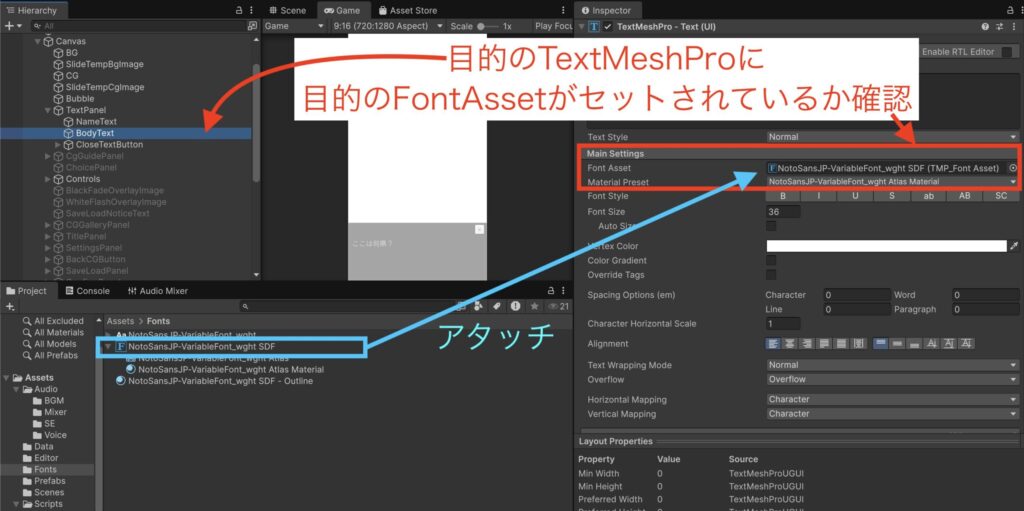Screen dimensions: 1024x511
Task: Select baseline vertical alignment icon
Action: click(x=932, y=344)
